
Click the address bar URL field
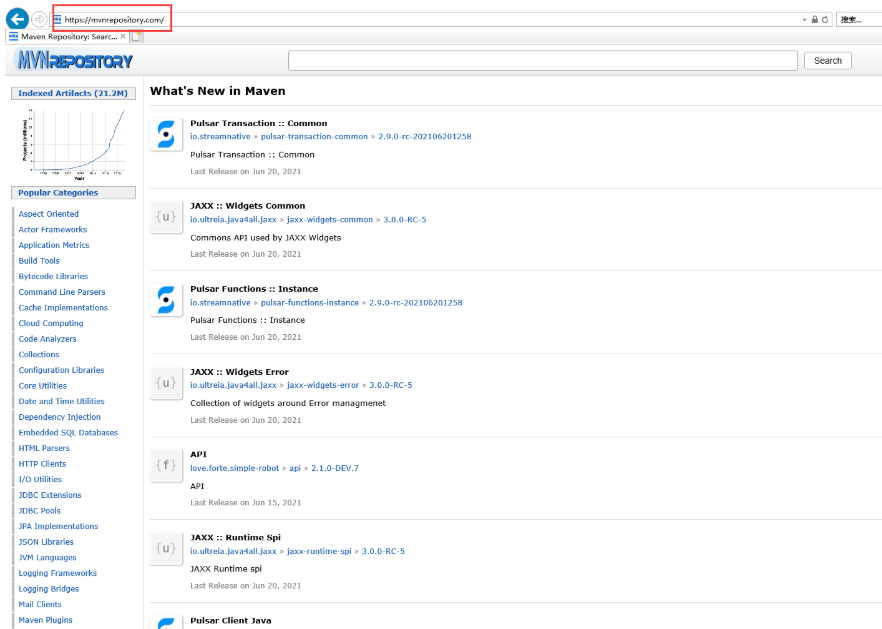tap(428, 20)
